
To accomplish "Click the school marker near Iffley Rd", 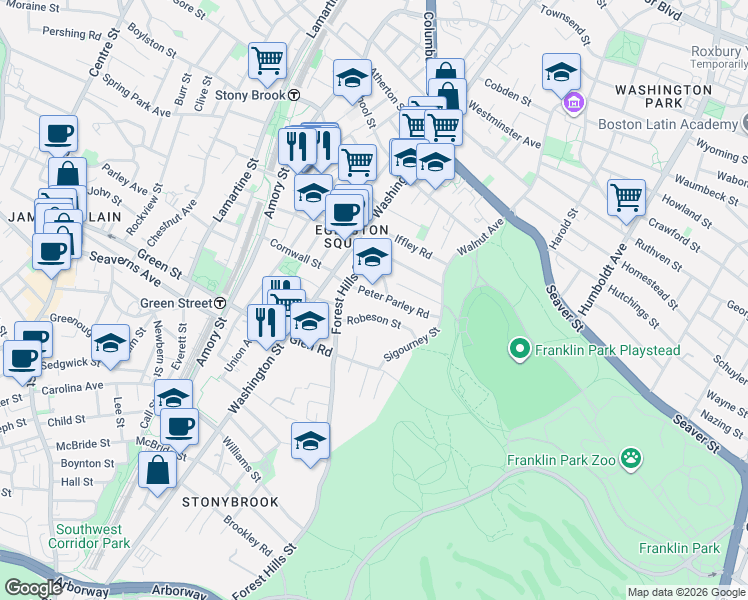I will [372, 258].
